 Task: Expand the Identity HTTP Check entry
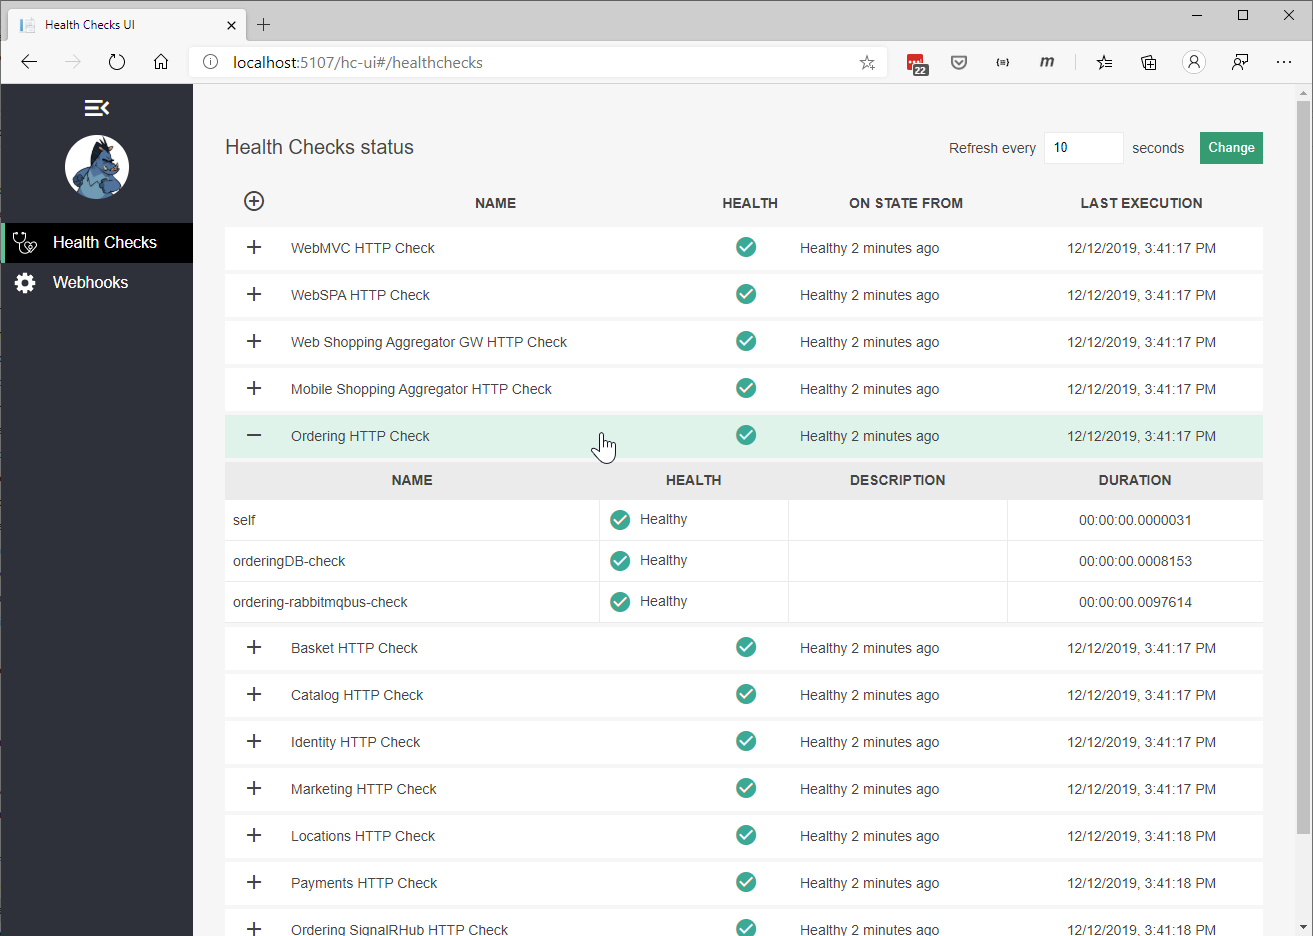point(254,741)
